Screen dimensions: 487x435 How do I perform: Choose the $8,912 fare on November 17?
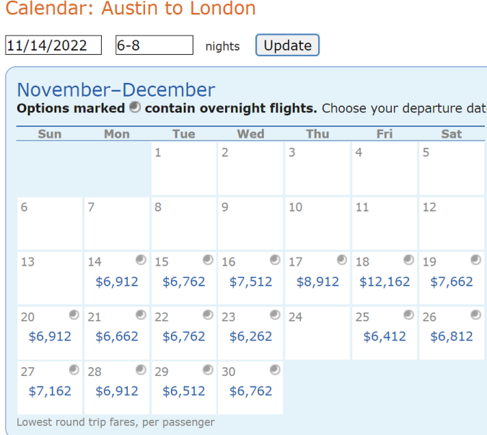pyautogui.click(x=318, y=282)
